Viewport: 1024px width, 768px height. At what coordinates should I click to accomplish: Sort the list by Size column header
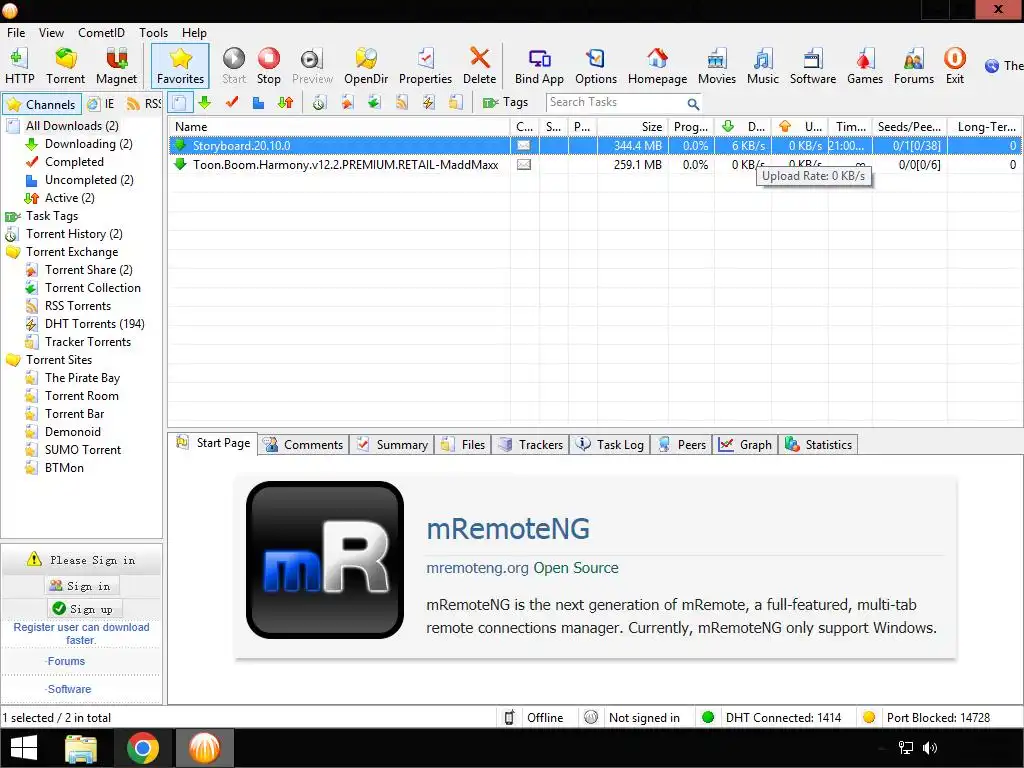click(632, 127)
